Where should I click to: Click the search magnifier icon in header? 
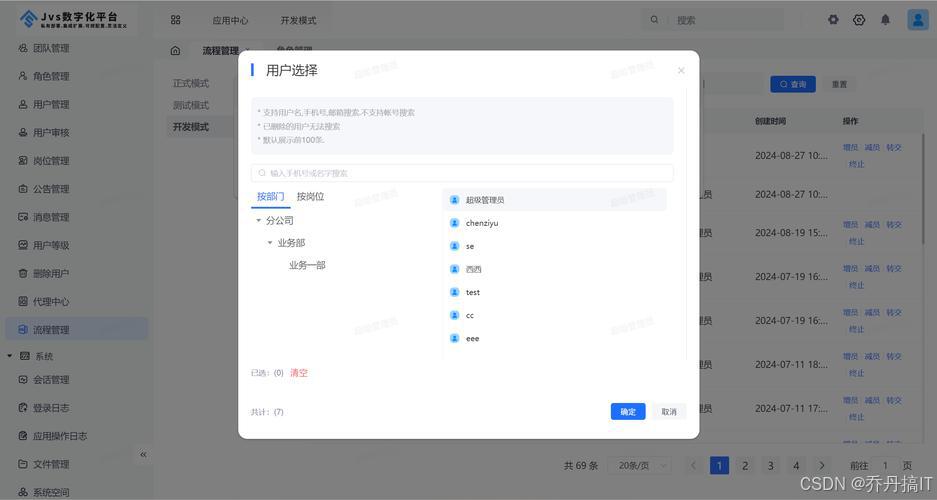pos(654,20)
